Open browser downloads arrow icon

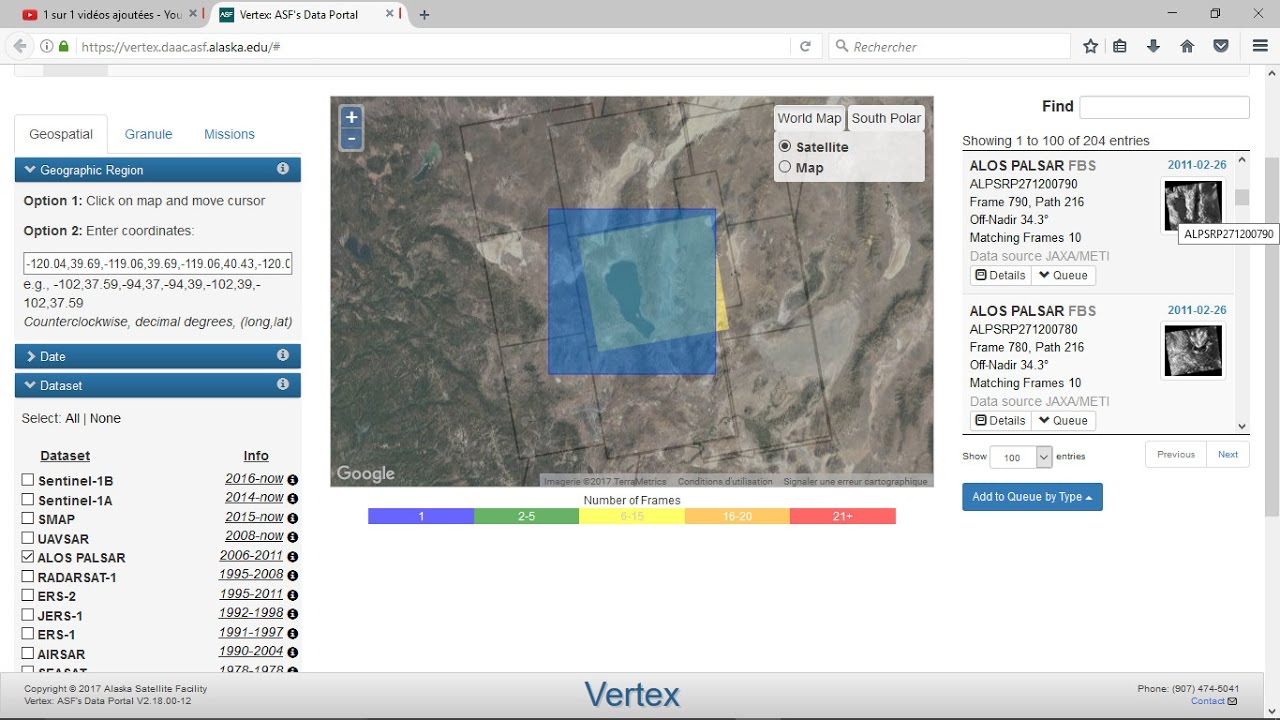[1154, 46]
